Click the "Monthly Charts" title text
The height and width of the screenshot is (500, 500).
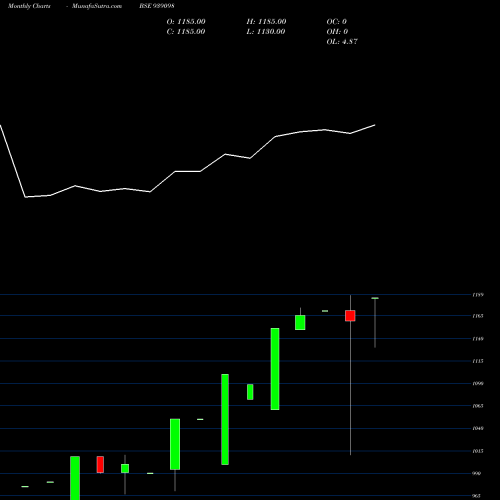29,6
